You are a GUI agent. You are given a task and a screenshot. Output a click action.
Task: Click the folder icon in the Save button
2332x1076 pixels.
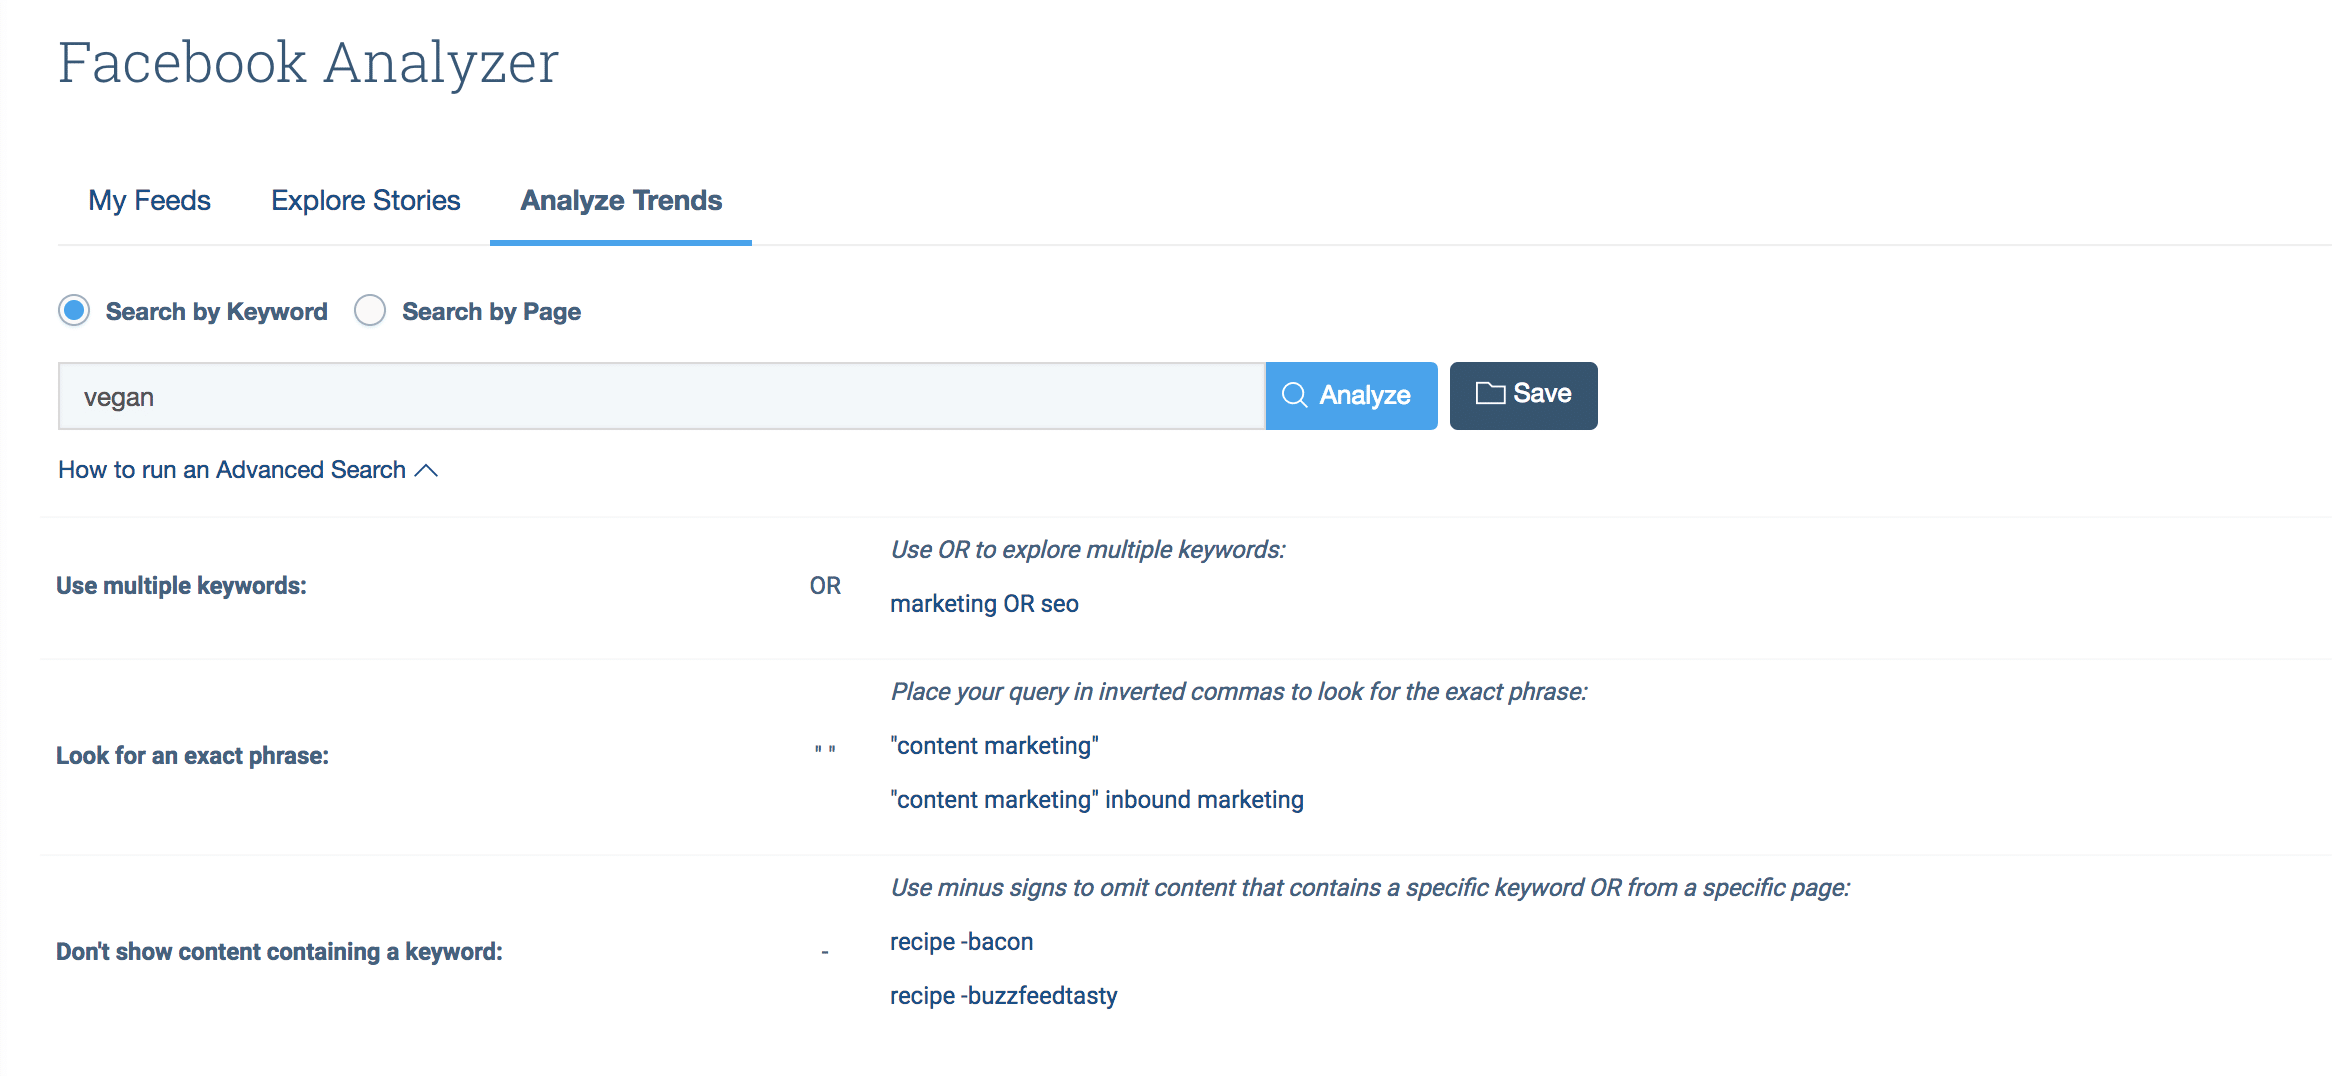[1490, 393]
